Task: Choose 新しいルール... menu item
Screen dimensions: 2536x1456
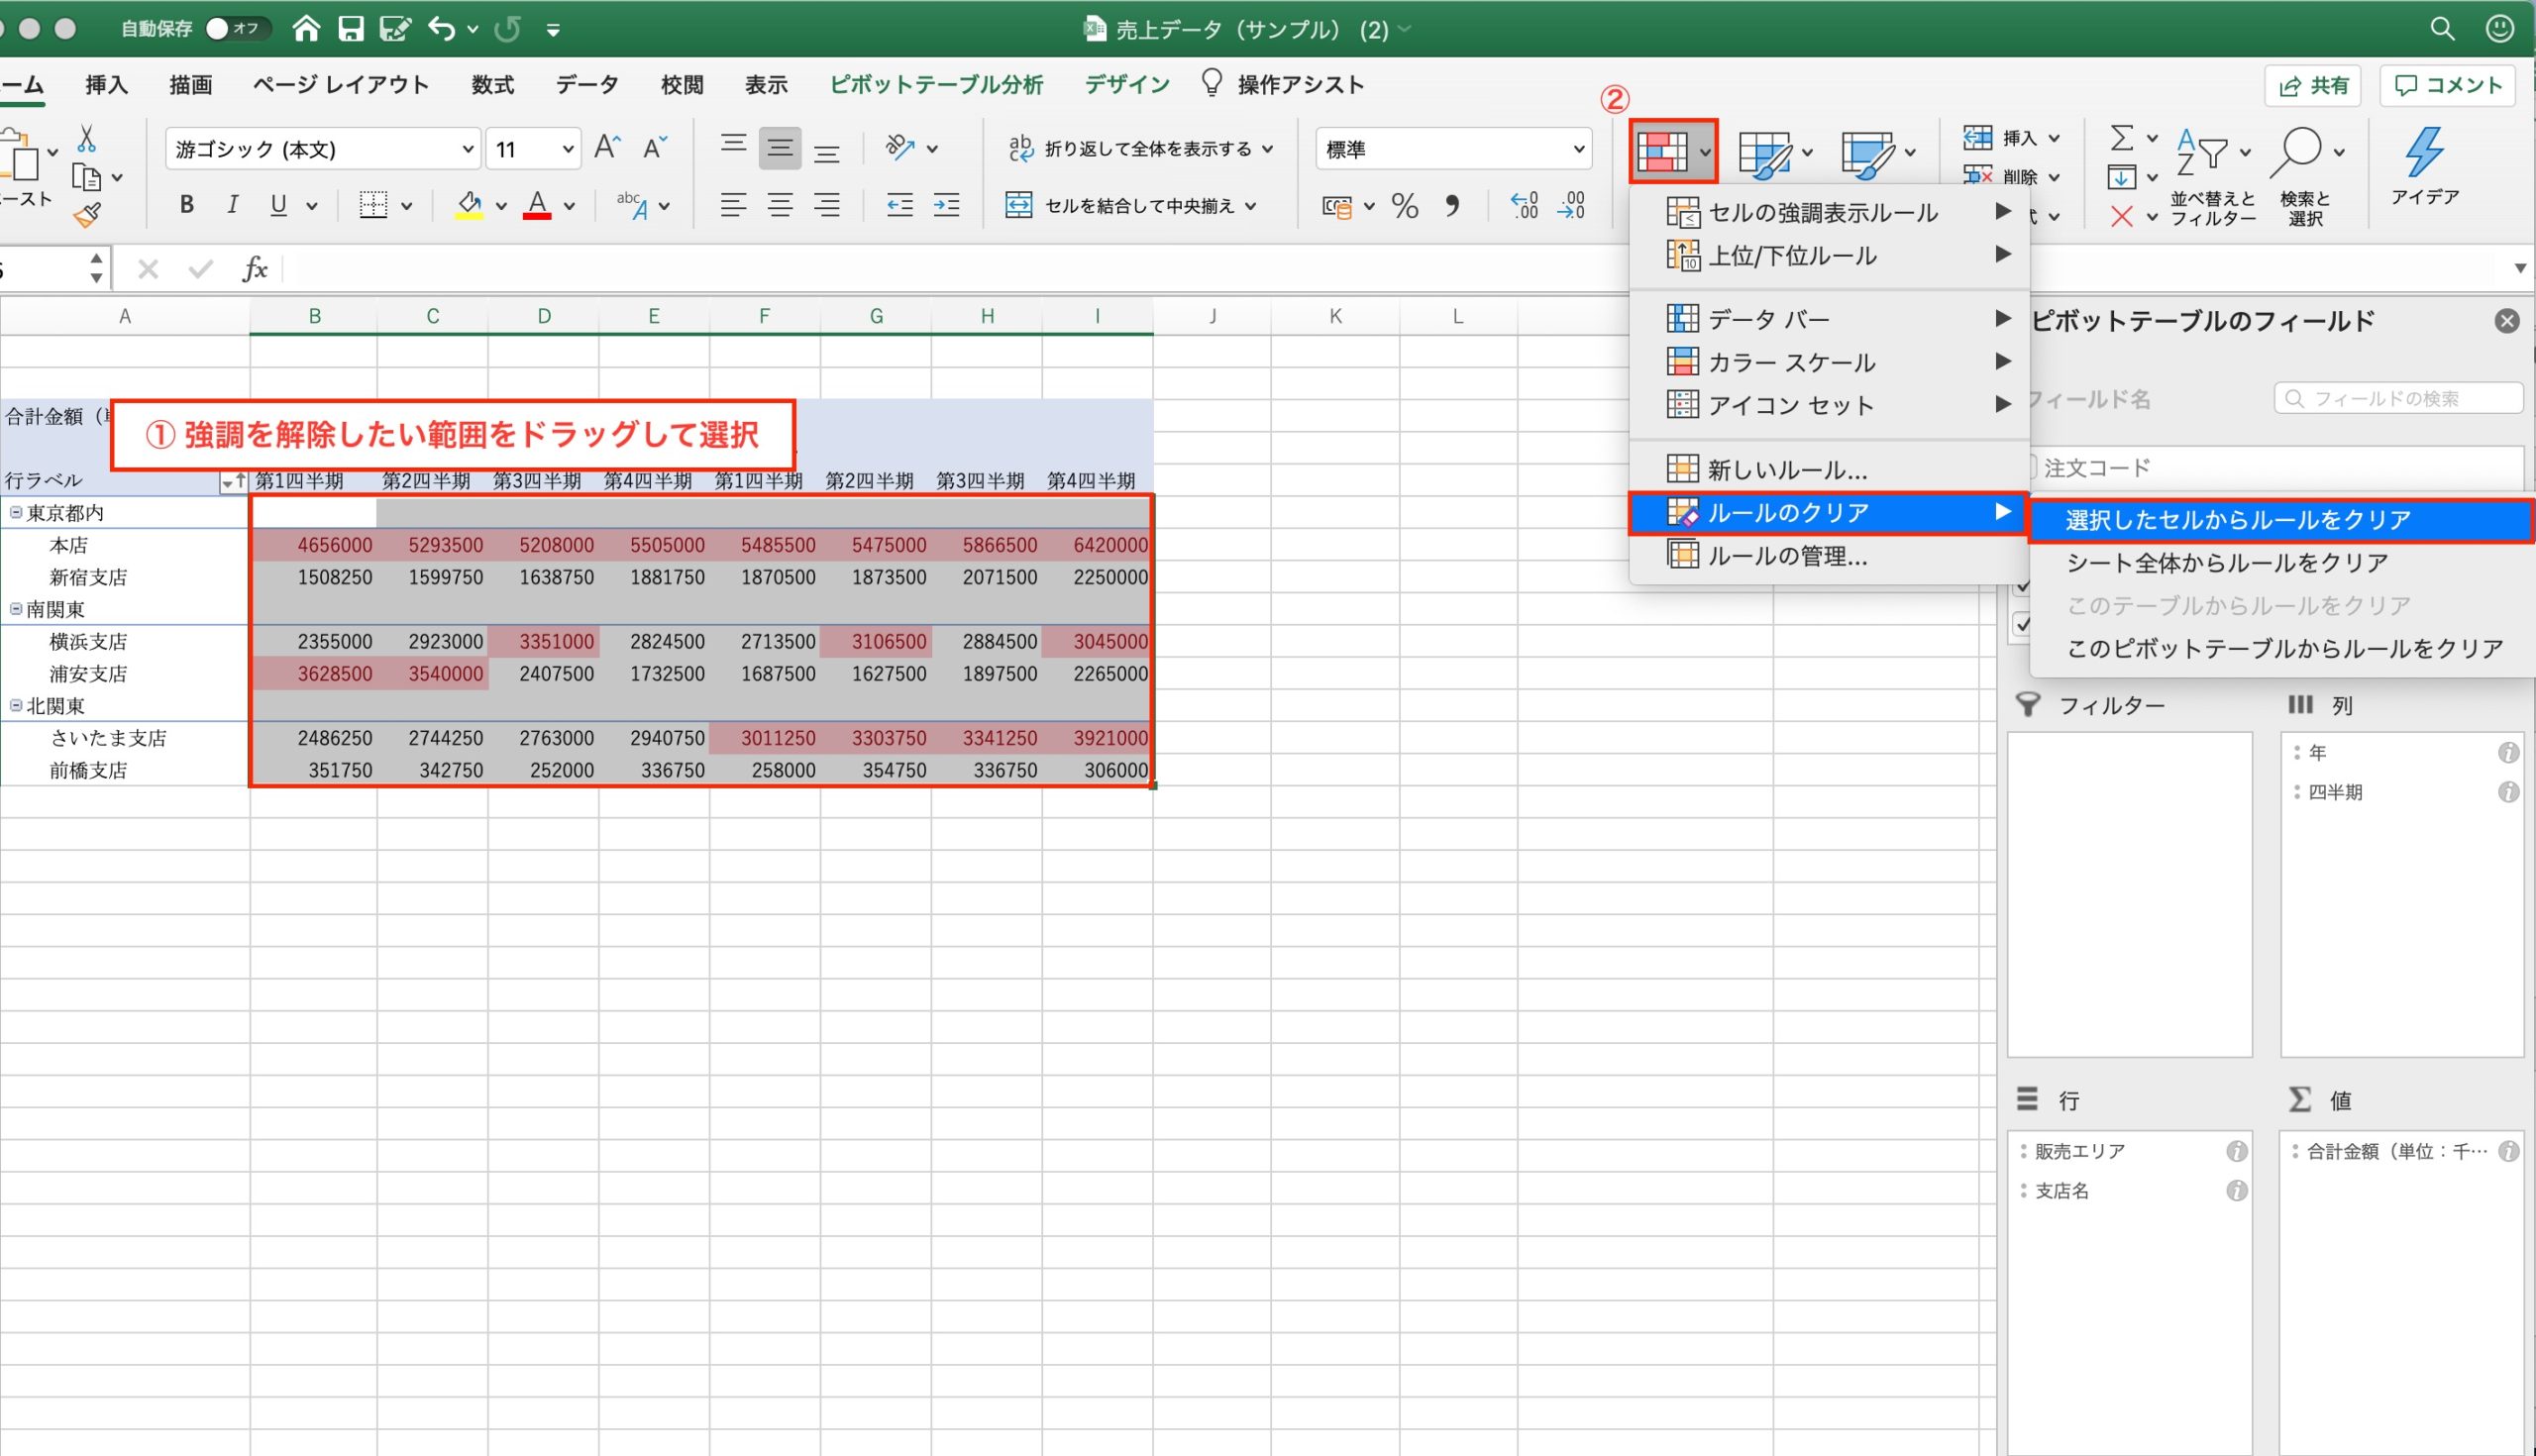Action: click(x=1829, y=469)
